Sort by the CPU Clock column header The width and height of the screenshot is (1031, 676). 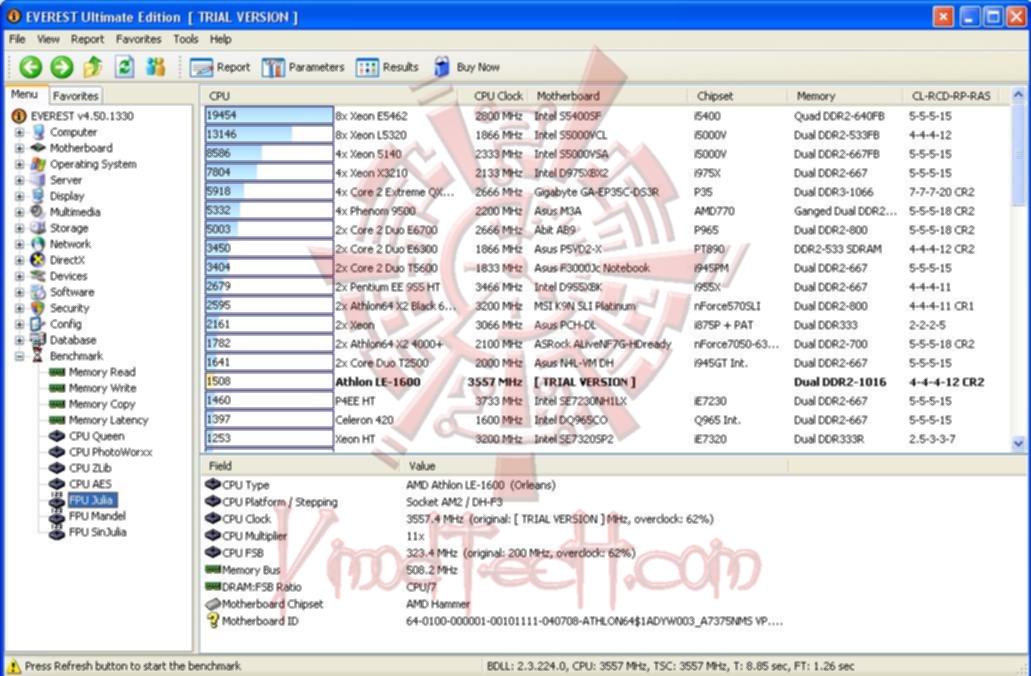pos(497,96)
